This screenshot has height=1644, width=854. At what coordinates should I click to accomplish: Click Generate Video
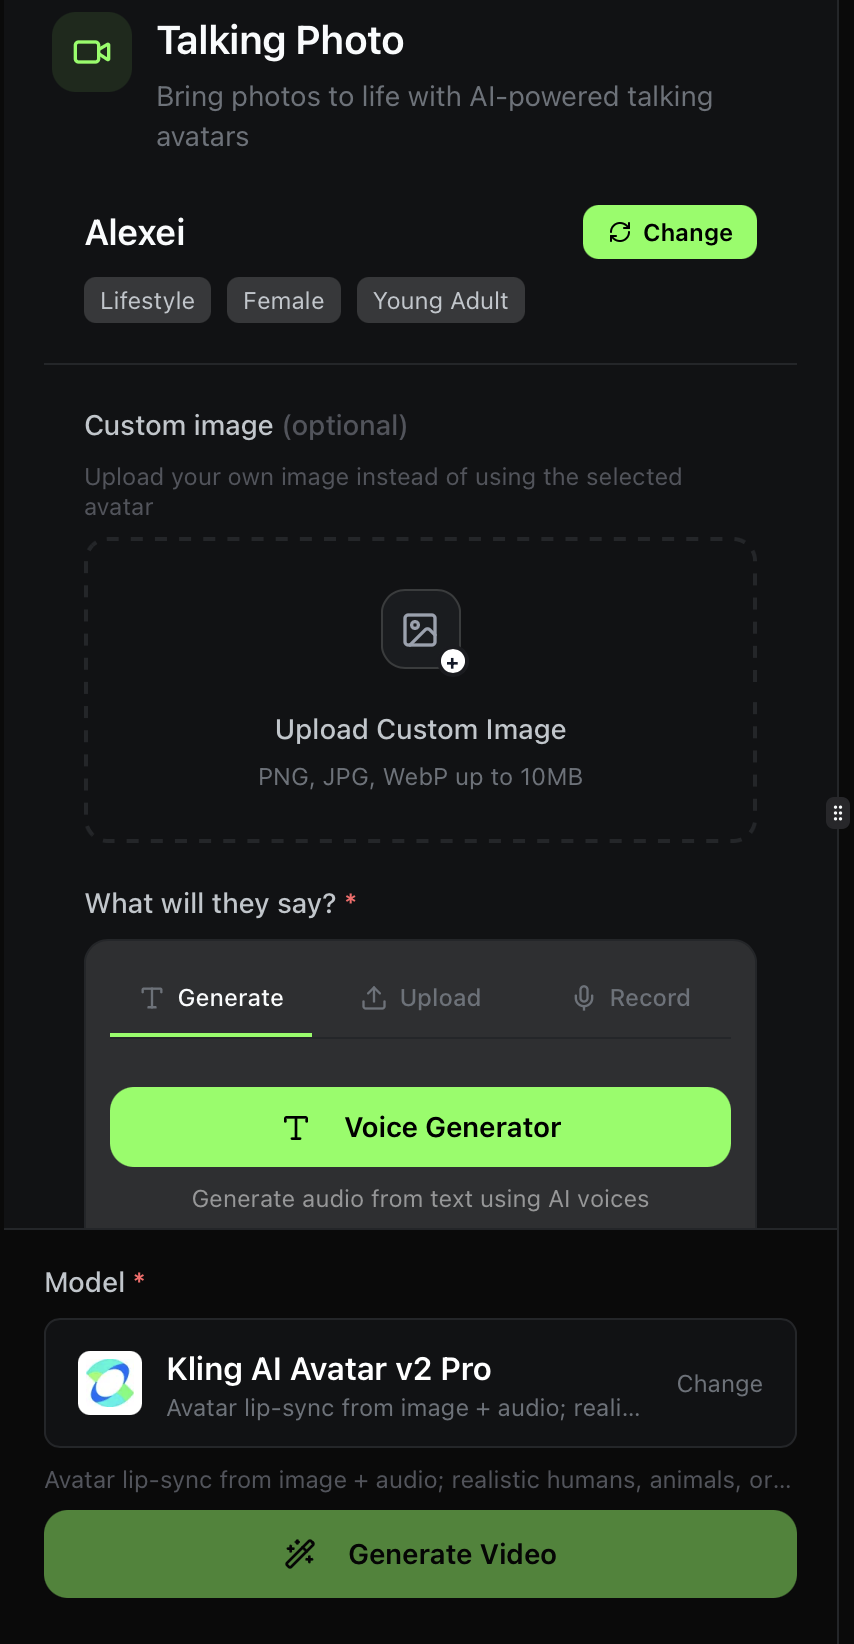420,1553
